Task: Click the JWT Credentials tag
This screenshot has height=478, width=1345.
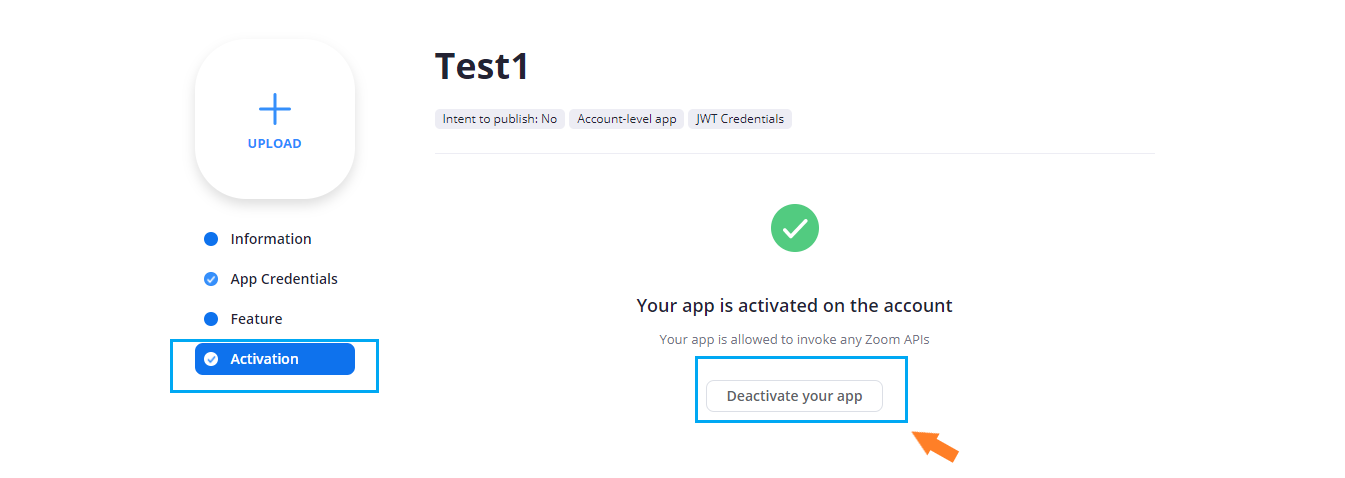Action: tap(740, 119)
